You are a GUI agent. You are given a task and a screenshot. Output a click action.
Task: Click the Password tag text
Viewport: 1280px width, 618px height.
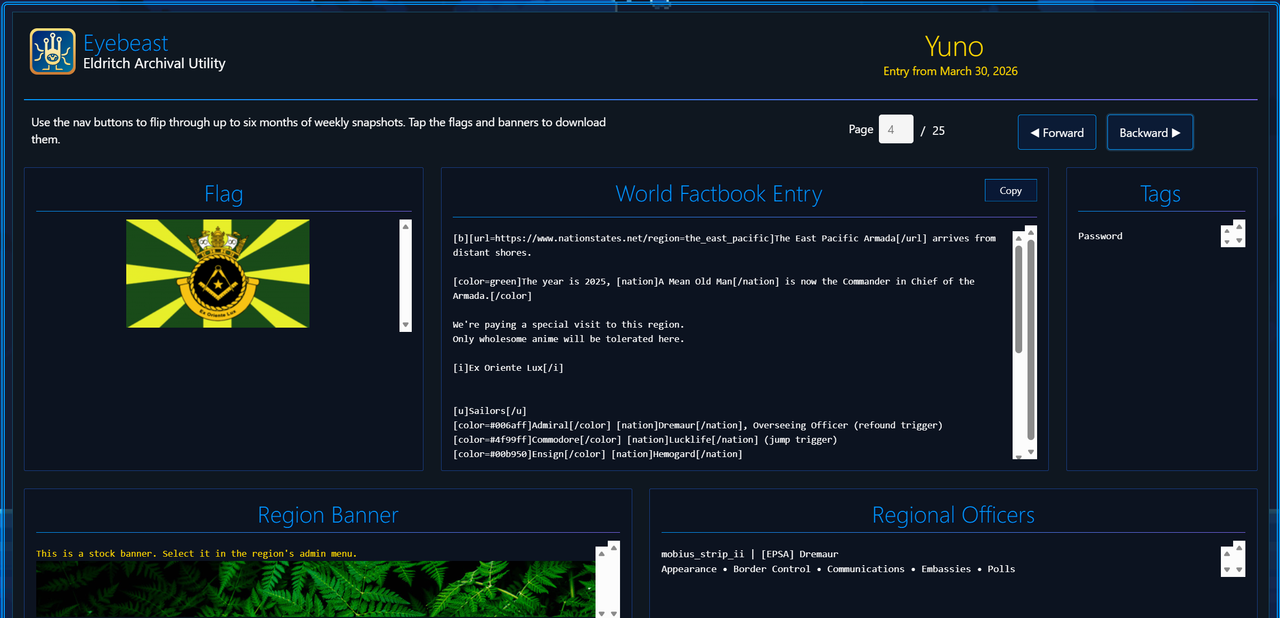1100,236
